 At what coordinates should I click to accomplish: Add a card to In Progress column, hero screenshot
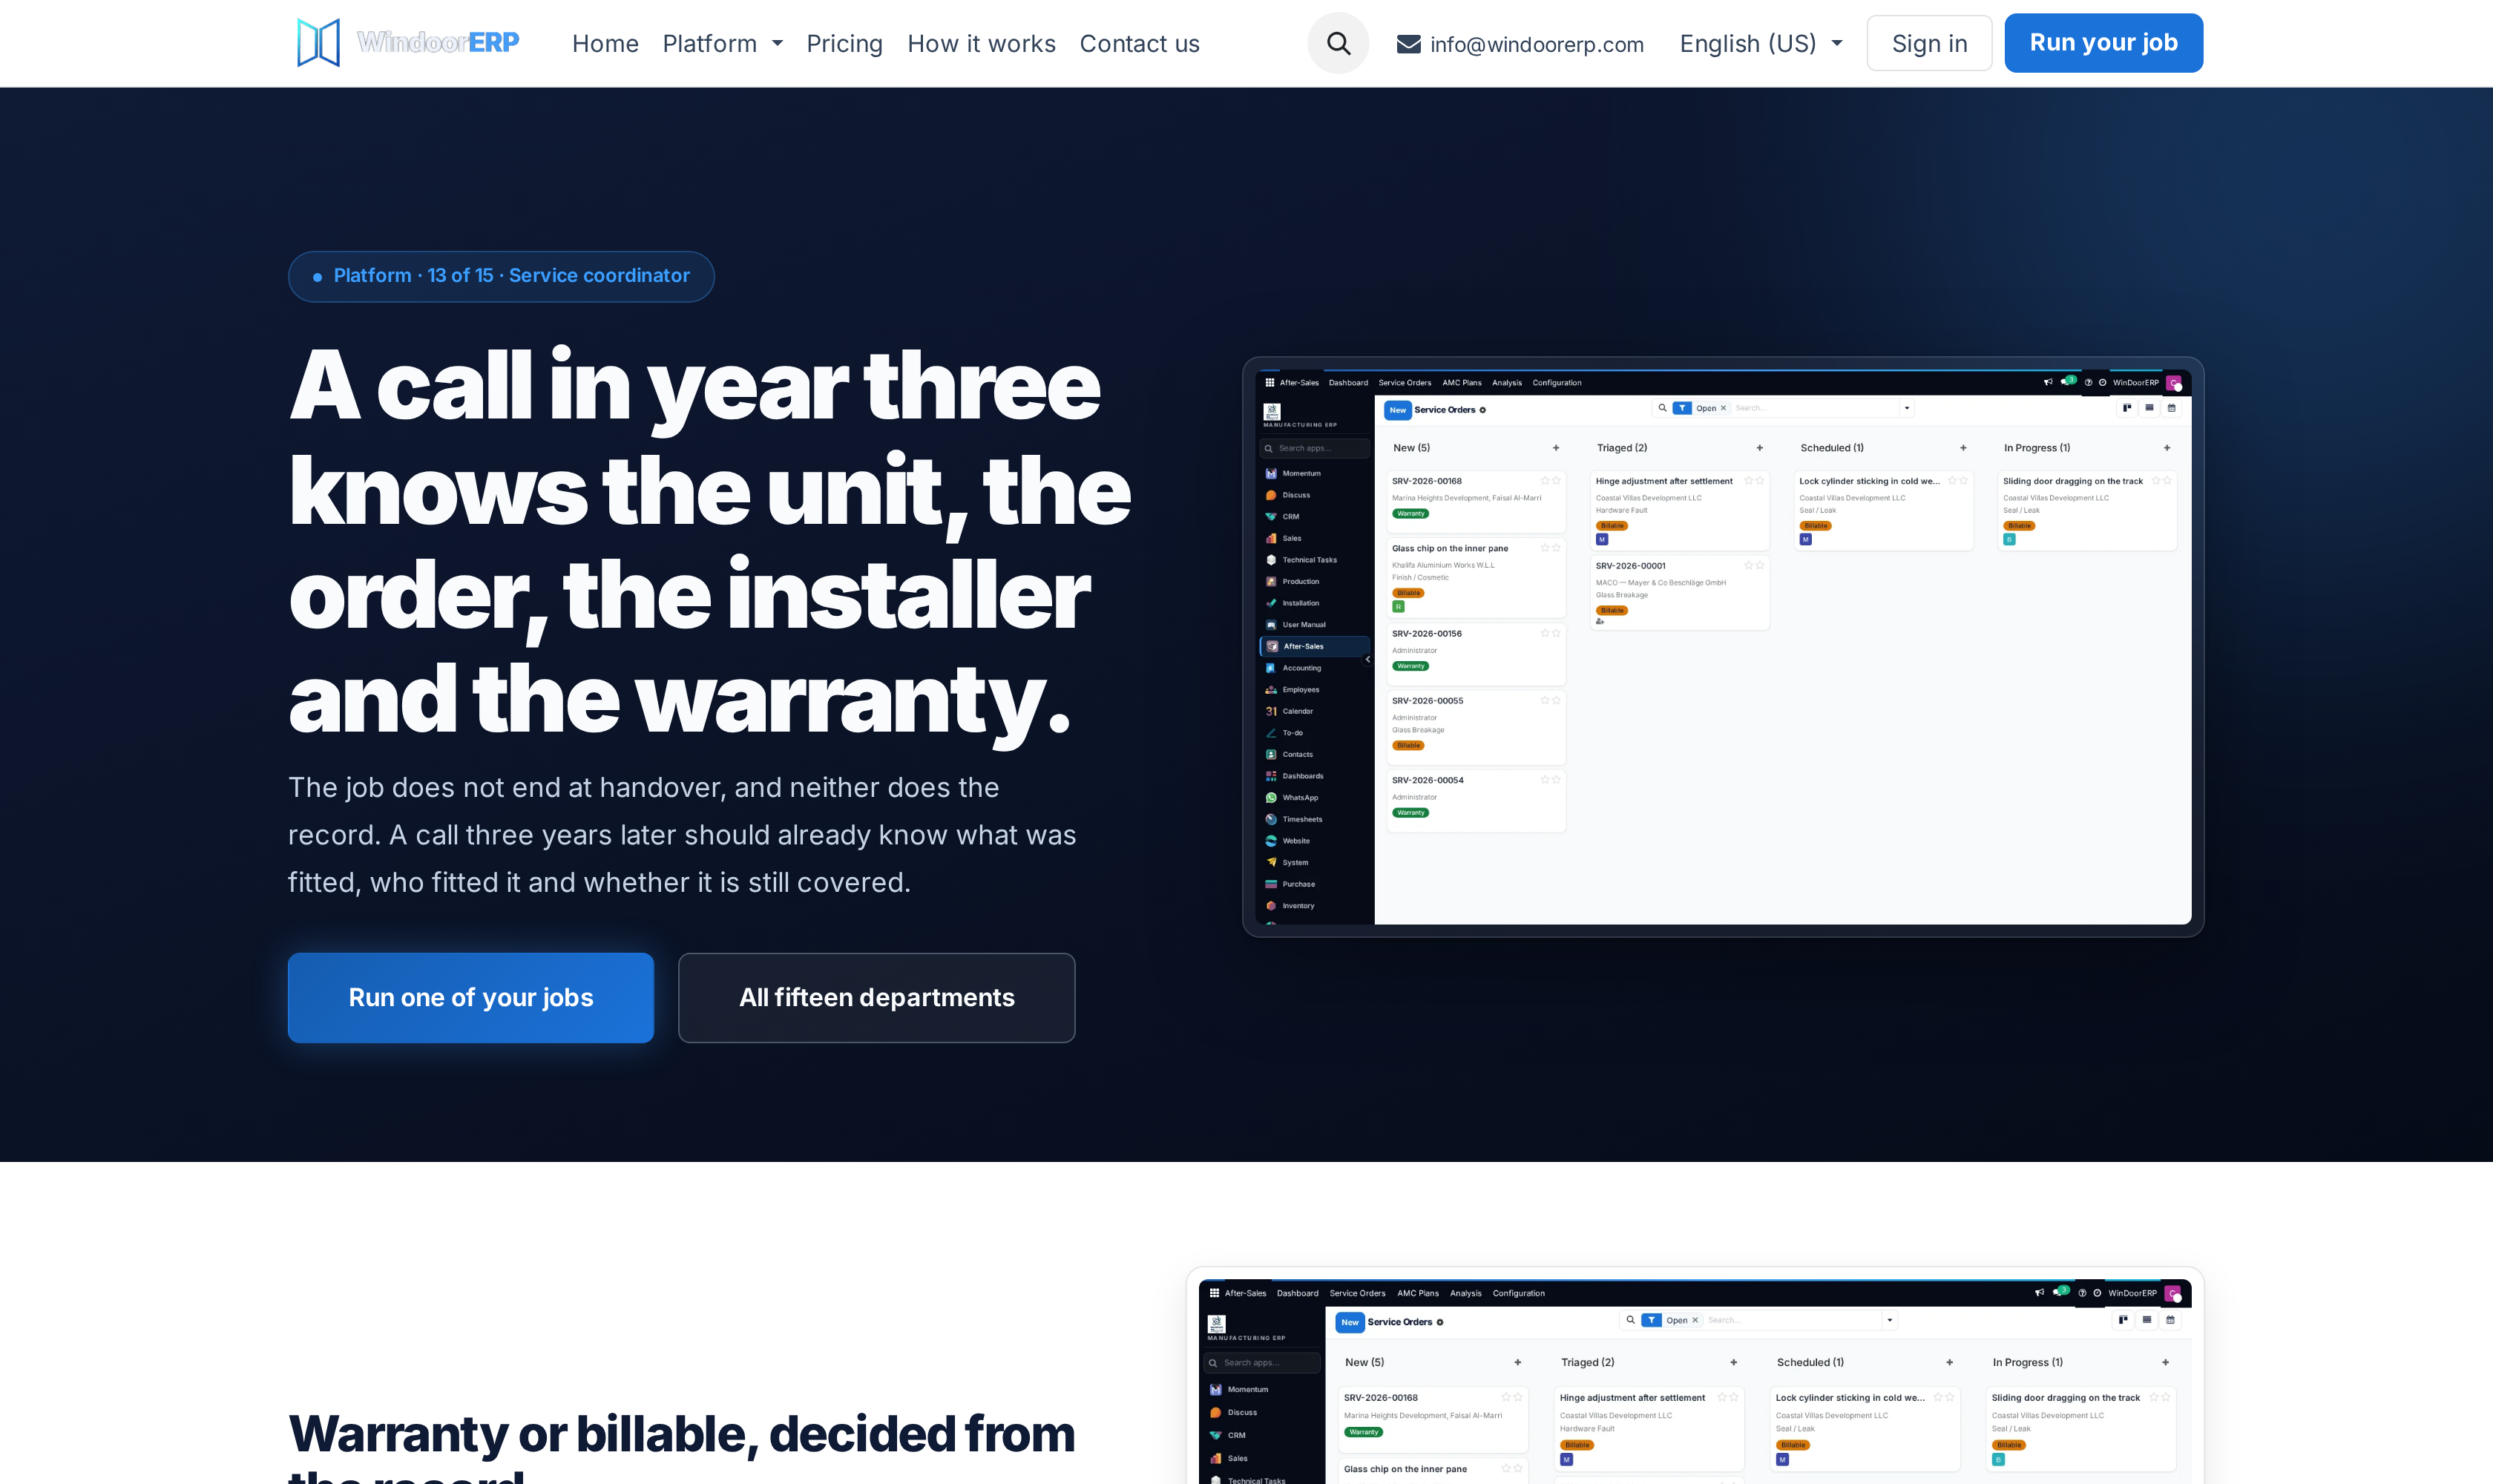coord(2167,448)
